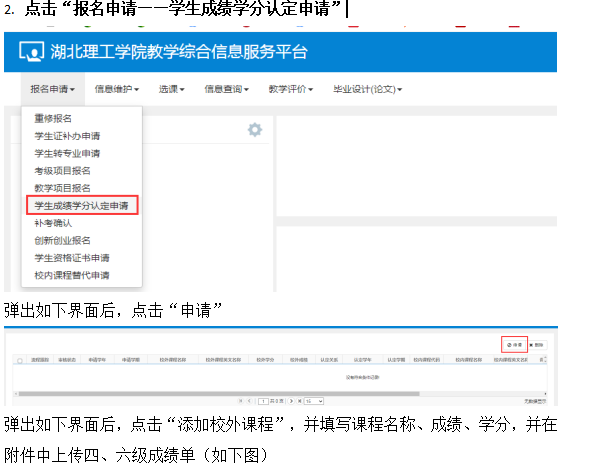The width and height of the screenshot is (601, 474).
Task: Select 学生资格证书申请 menu entry
Action: click(71, 258)
